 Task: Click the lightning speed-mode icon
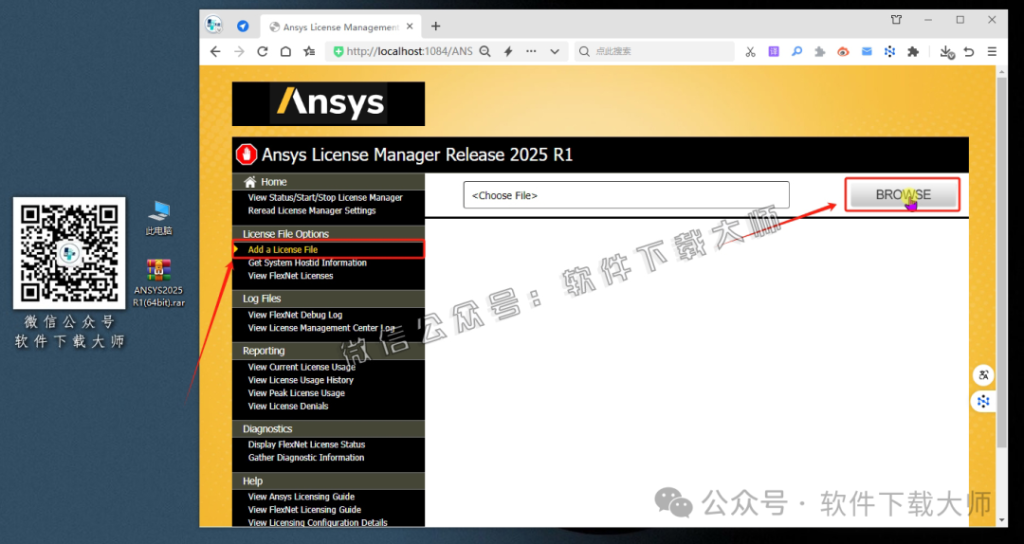(508, 52)
